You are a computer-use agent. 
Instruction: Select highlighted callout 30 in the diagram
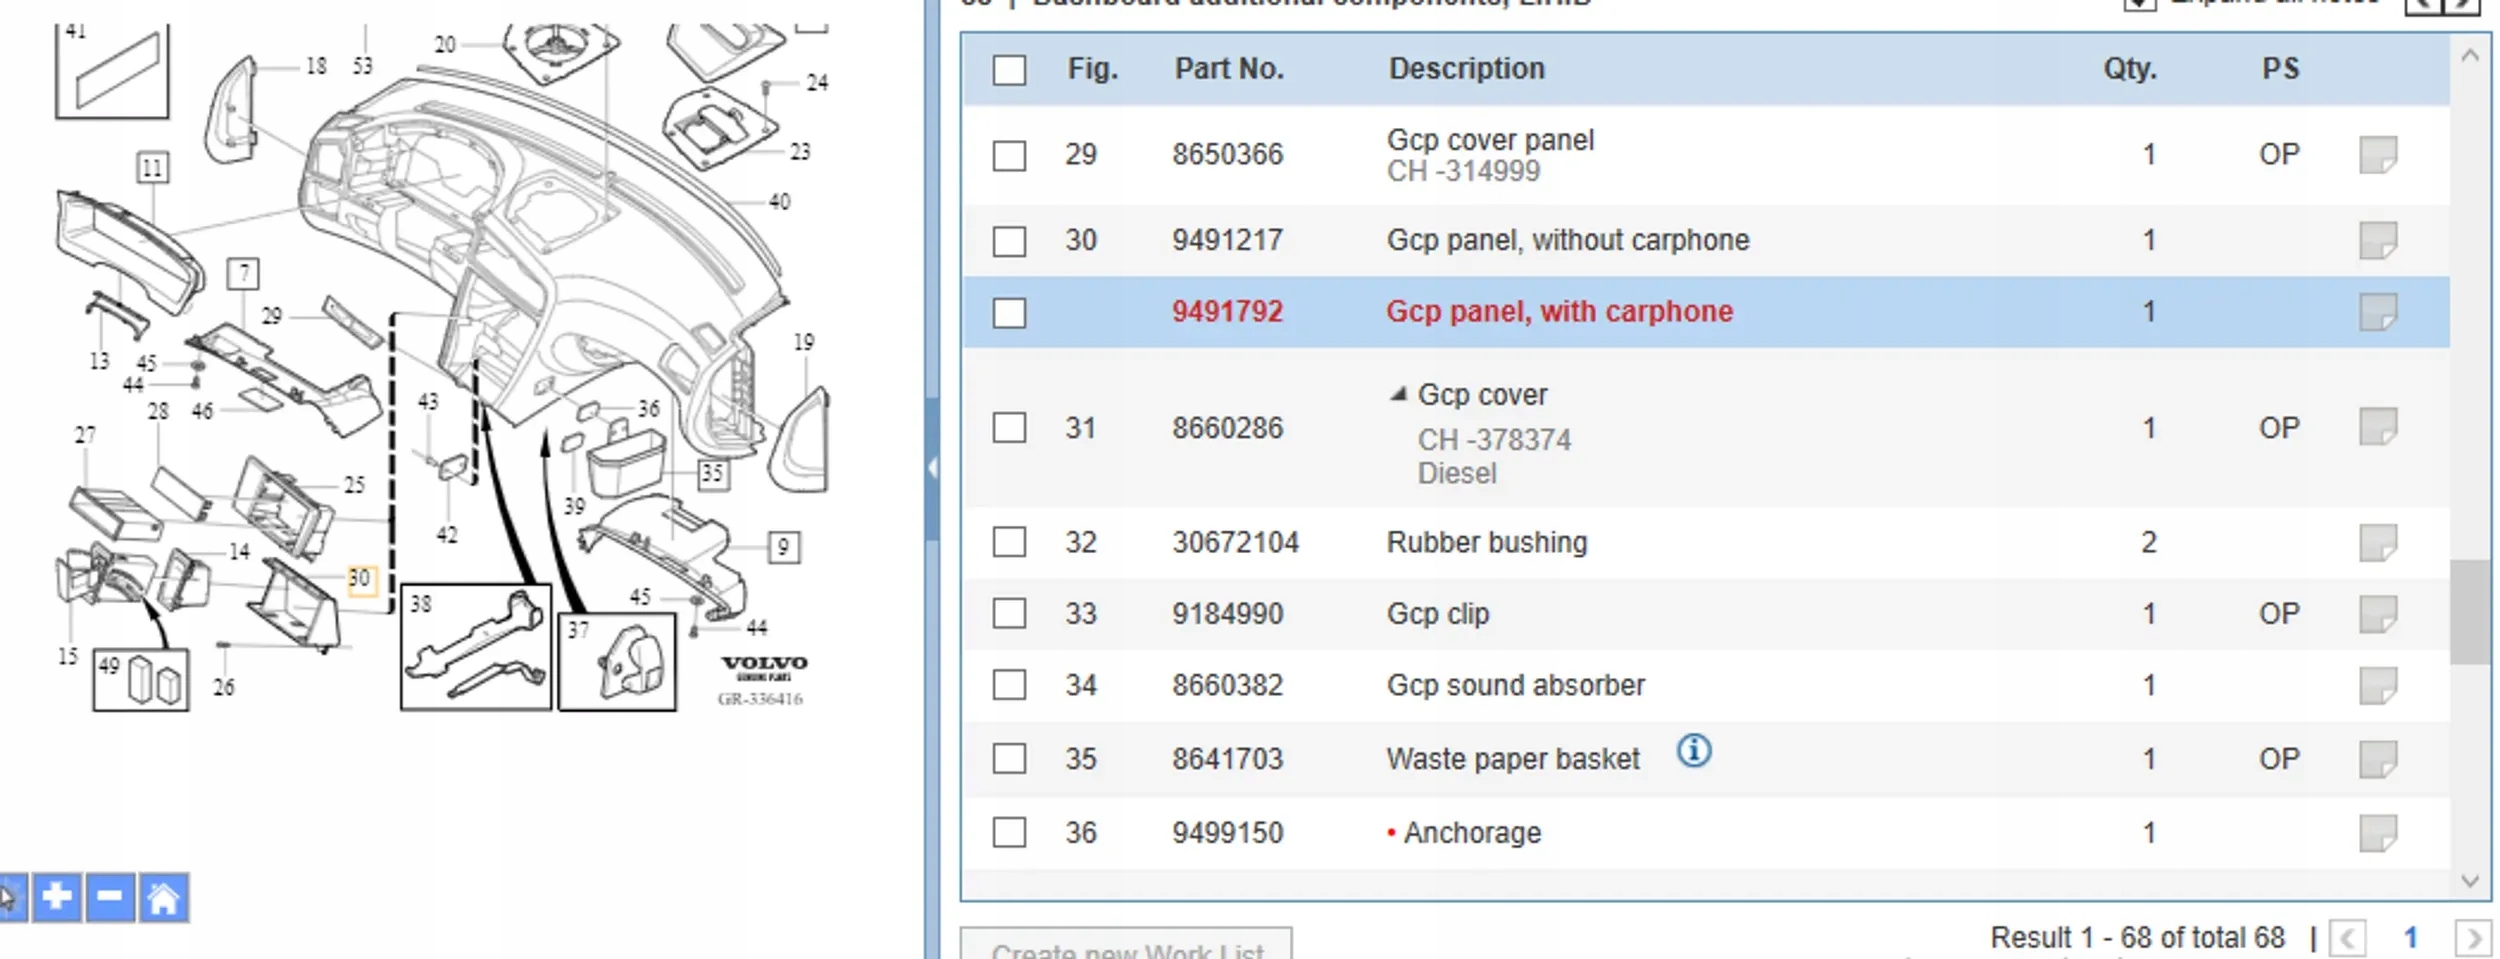tap(361, 579)
